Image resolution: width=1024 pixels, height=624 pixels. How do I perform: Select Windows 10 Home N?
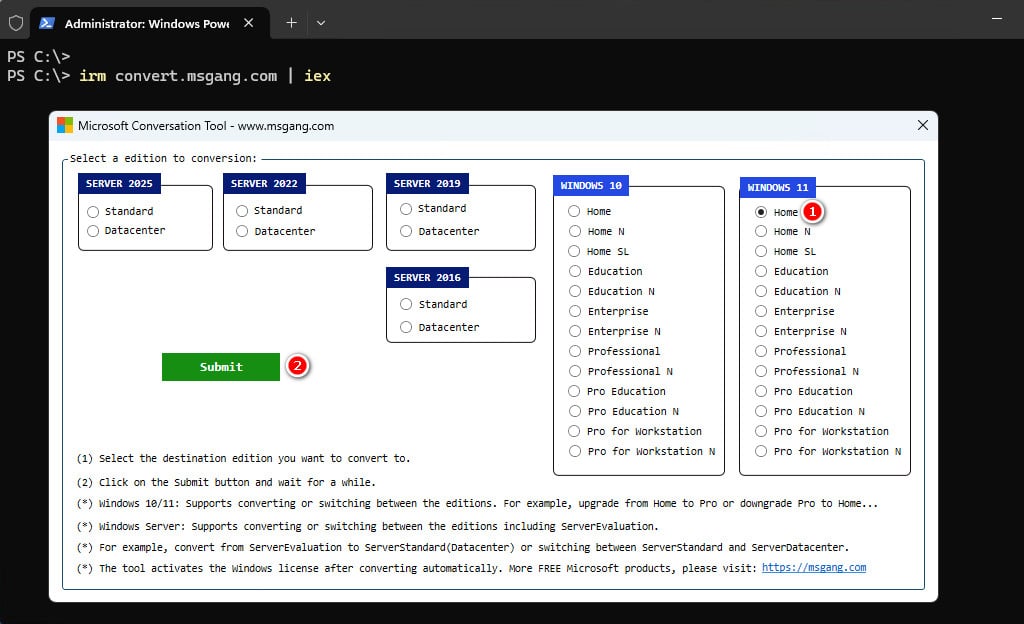pos(596,231)
